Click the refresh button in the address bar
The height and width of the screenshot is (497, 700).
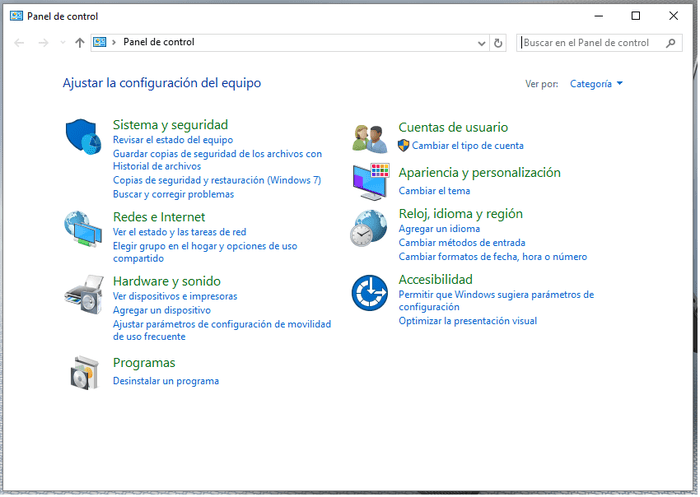point(498,43)
